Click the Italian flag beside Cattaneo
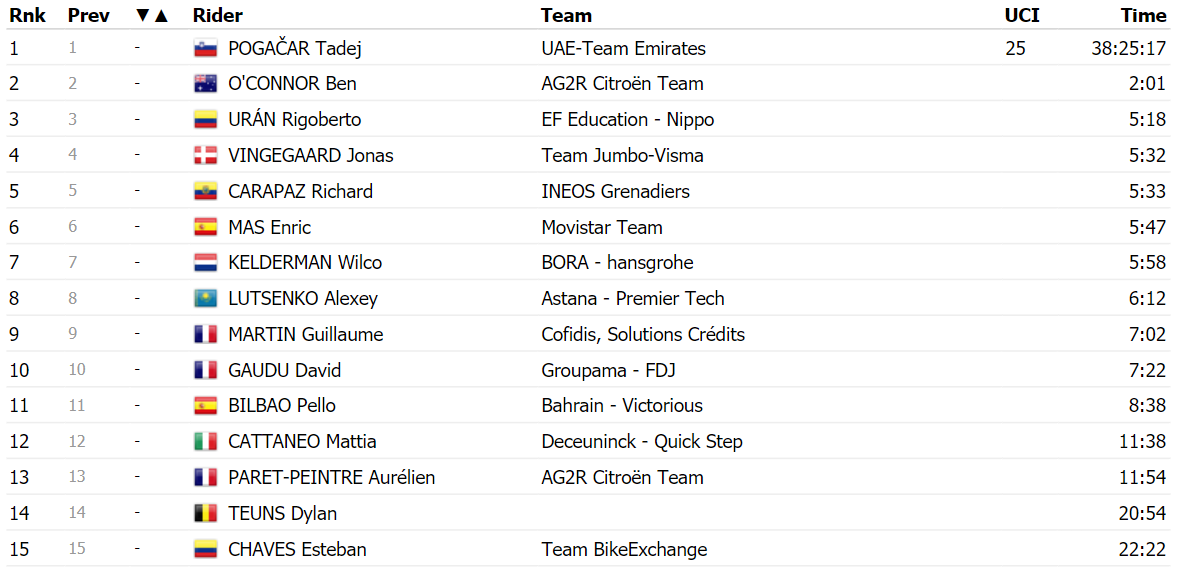This screenshot has width=1177, height=567. click(x=205, y=442)
